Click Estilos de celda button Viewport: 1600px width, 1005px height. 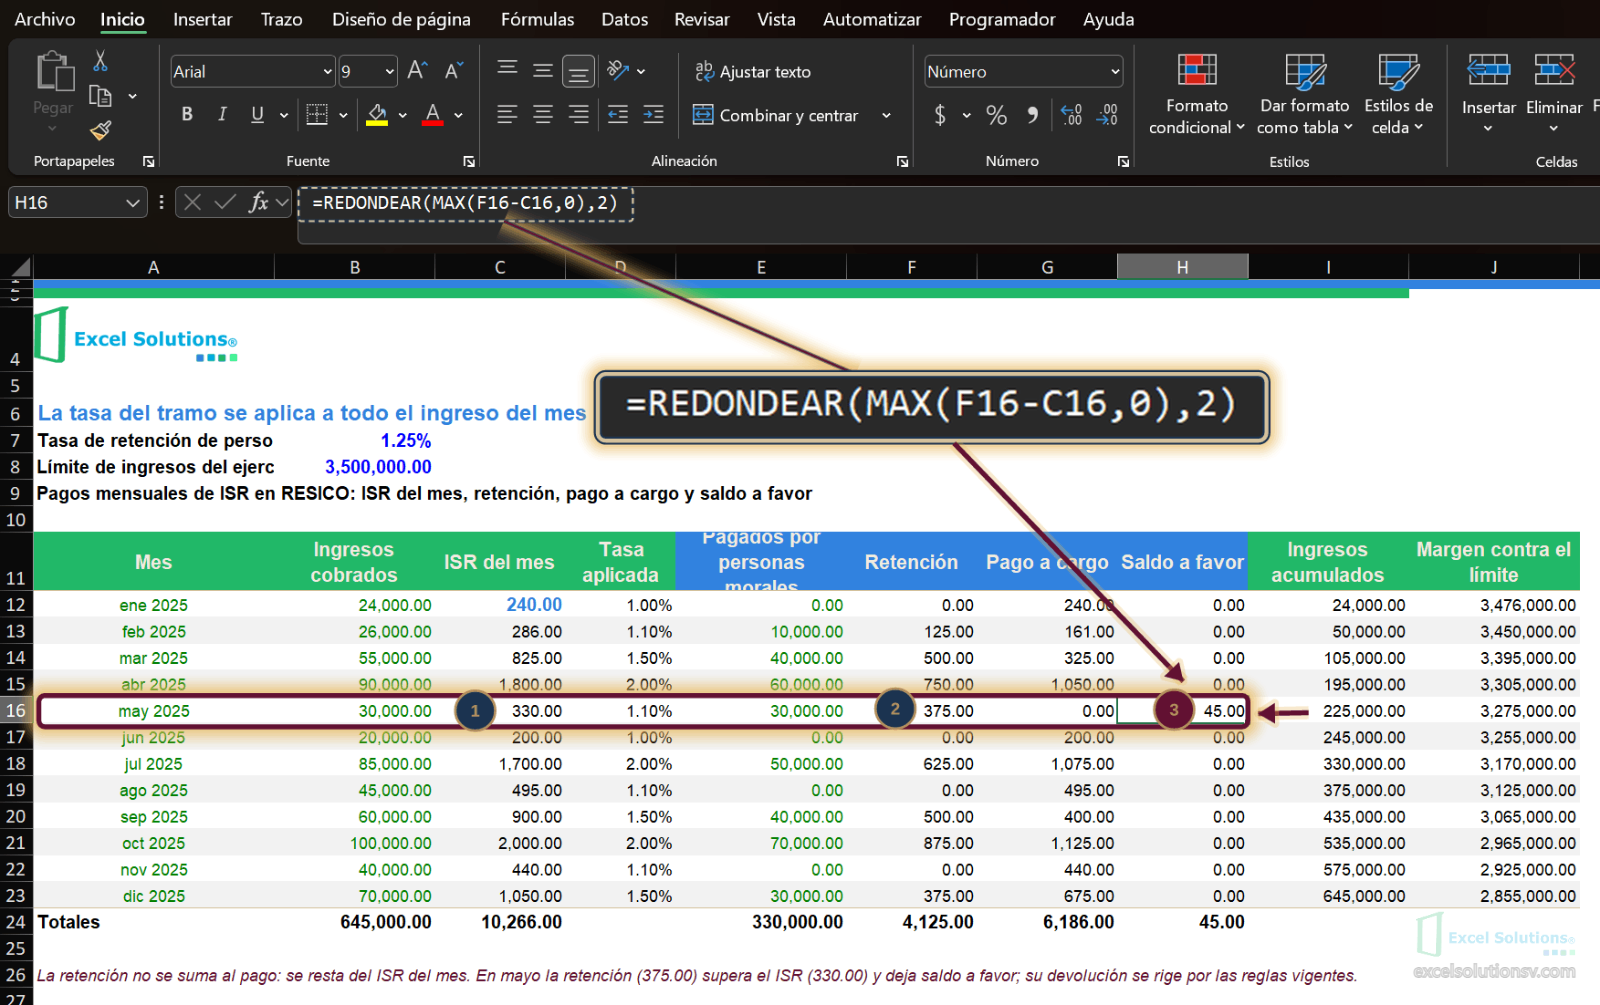coord(1398,94)
